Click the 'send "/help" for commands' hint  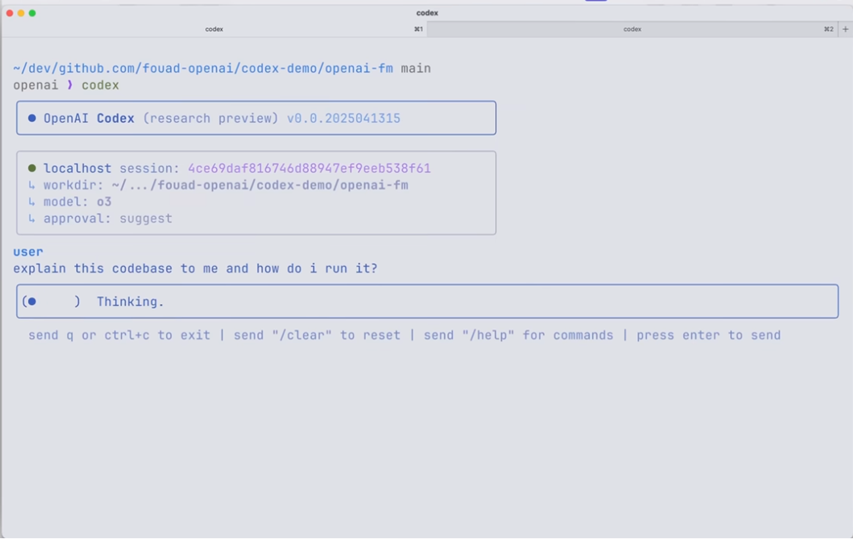[518, 335]
